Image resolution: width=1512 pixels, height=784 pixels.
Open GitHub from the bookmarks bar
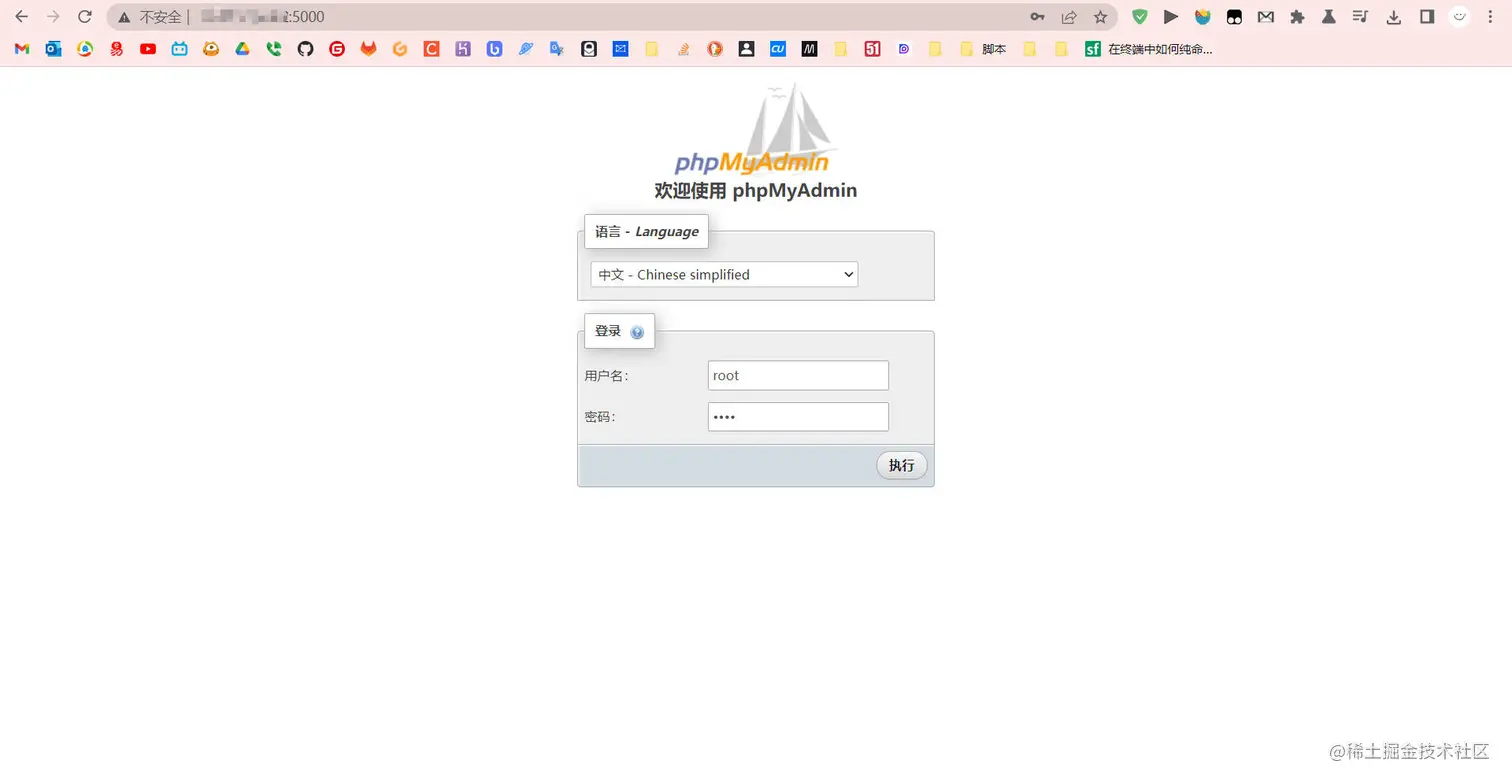[306, 48]
